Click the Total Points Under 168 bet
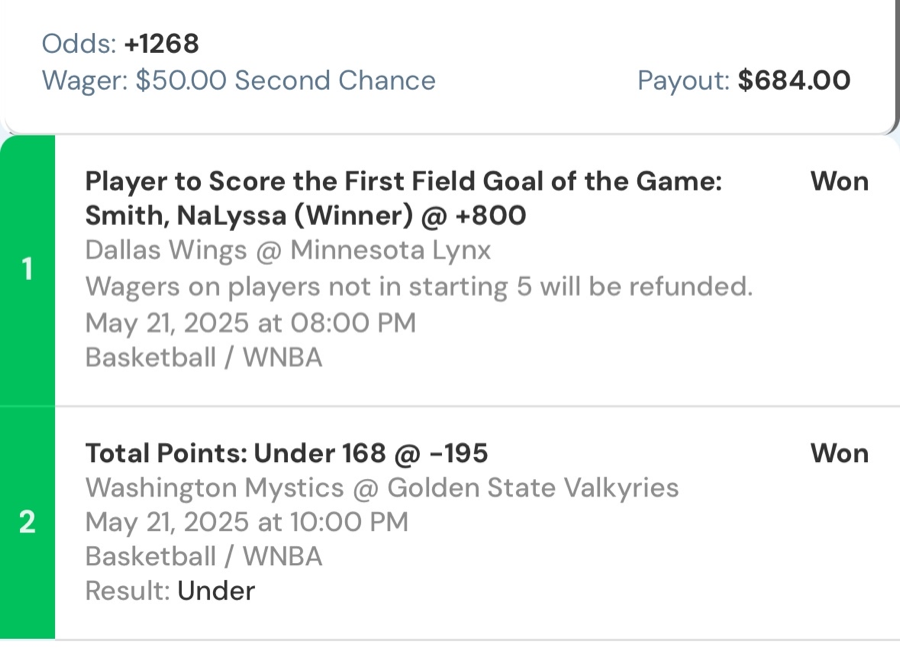The image size is (900, 658). pyautogui.click(x=287, y=453)
